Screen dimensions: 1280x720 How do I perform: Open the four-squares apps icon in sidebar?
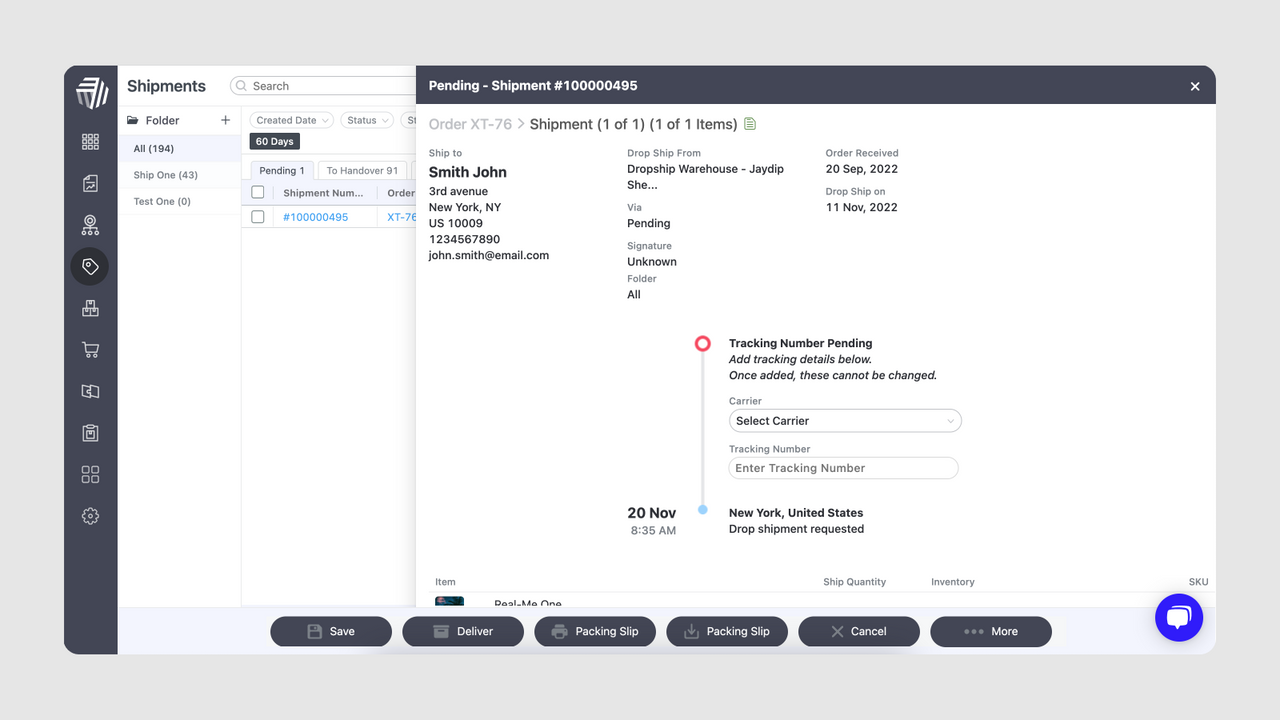(91, 475)
